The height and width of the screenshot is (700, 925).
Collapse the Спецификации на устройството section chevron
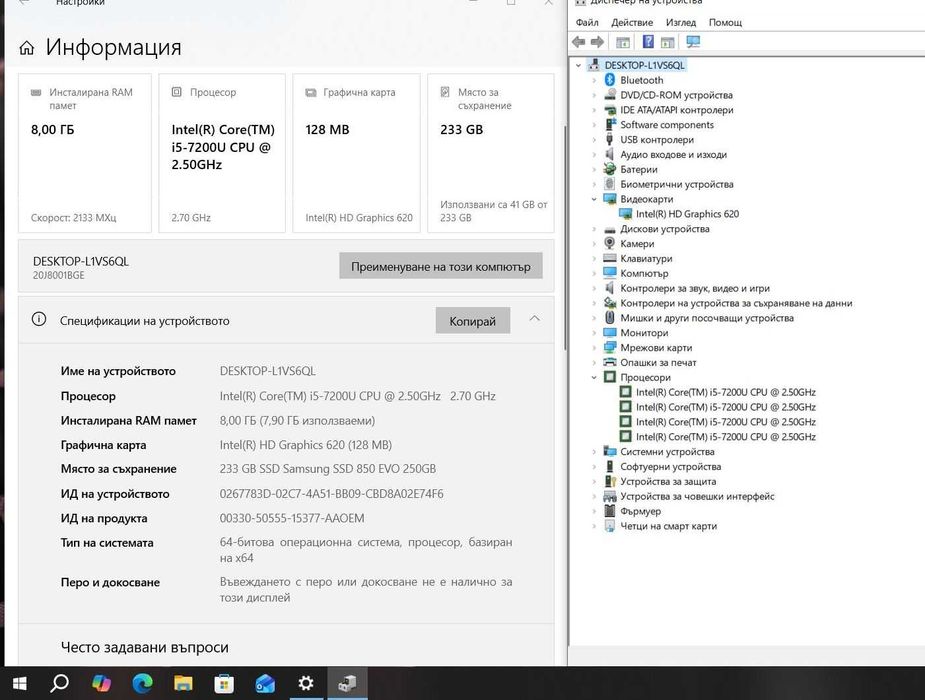point(534,318)
